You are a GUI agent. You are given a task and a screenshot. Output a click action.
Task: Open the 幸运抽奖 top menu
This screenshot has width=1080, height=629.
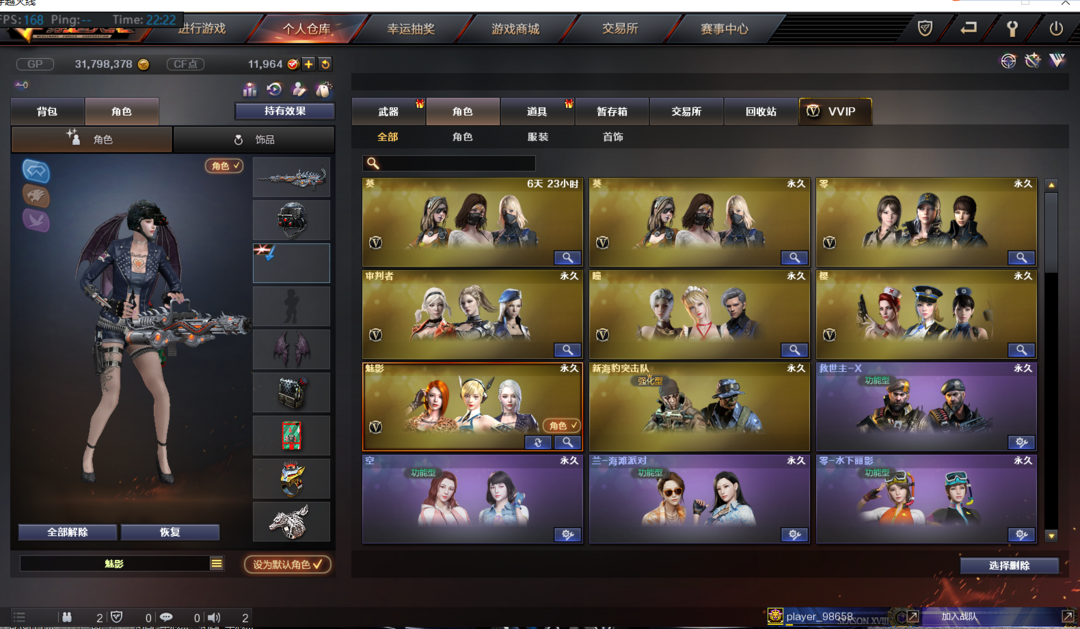[x=411, y=29]
